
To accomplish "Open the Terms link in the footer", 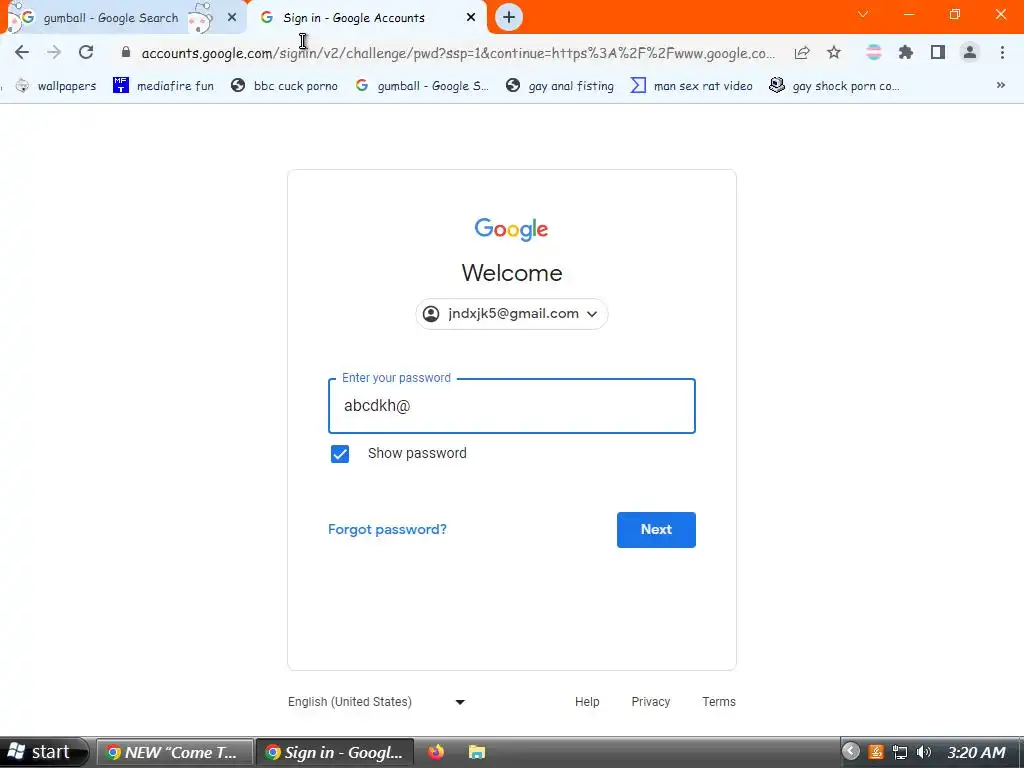I will click(718, 701).
